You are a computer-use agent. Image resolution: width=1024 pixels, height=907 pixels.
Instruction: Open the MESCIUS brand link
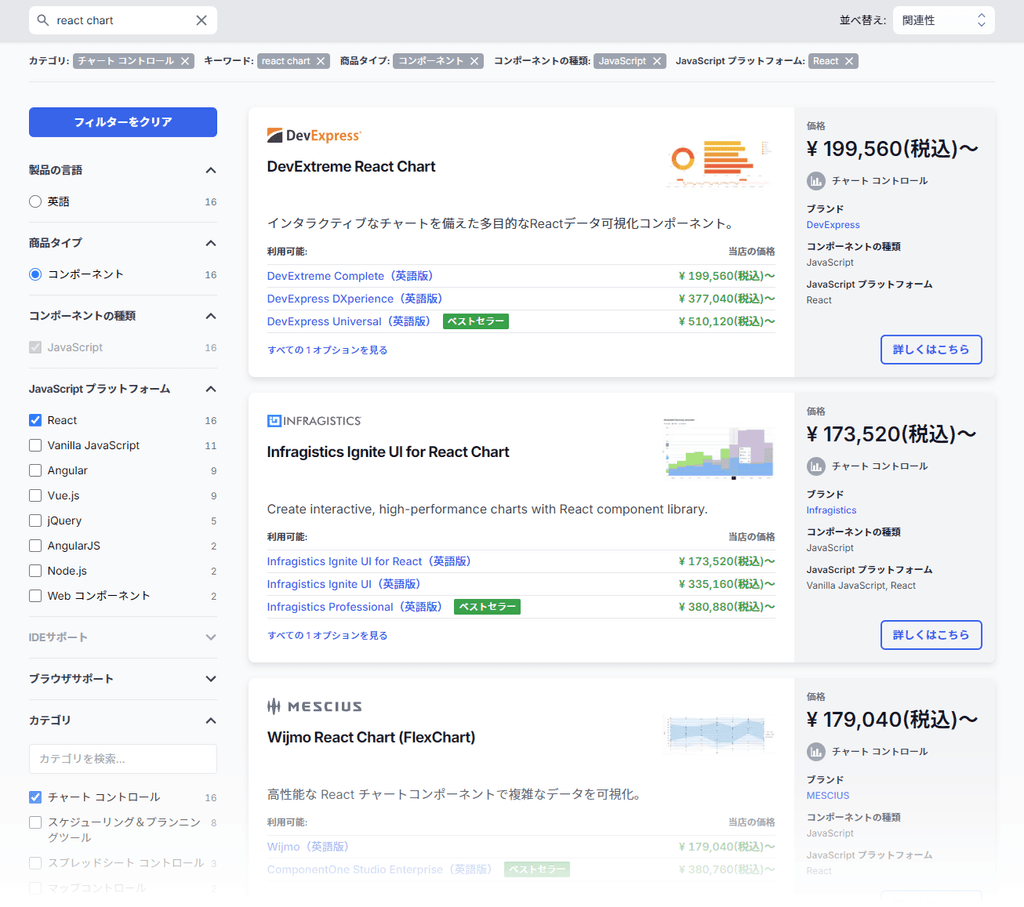coord(827,795)
